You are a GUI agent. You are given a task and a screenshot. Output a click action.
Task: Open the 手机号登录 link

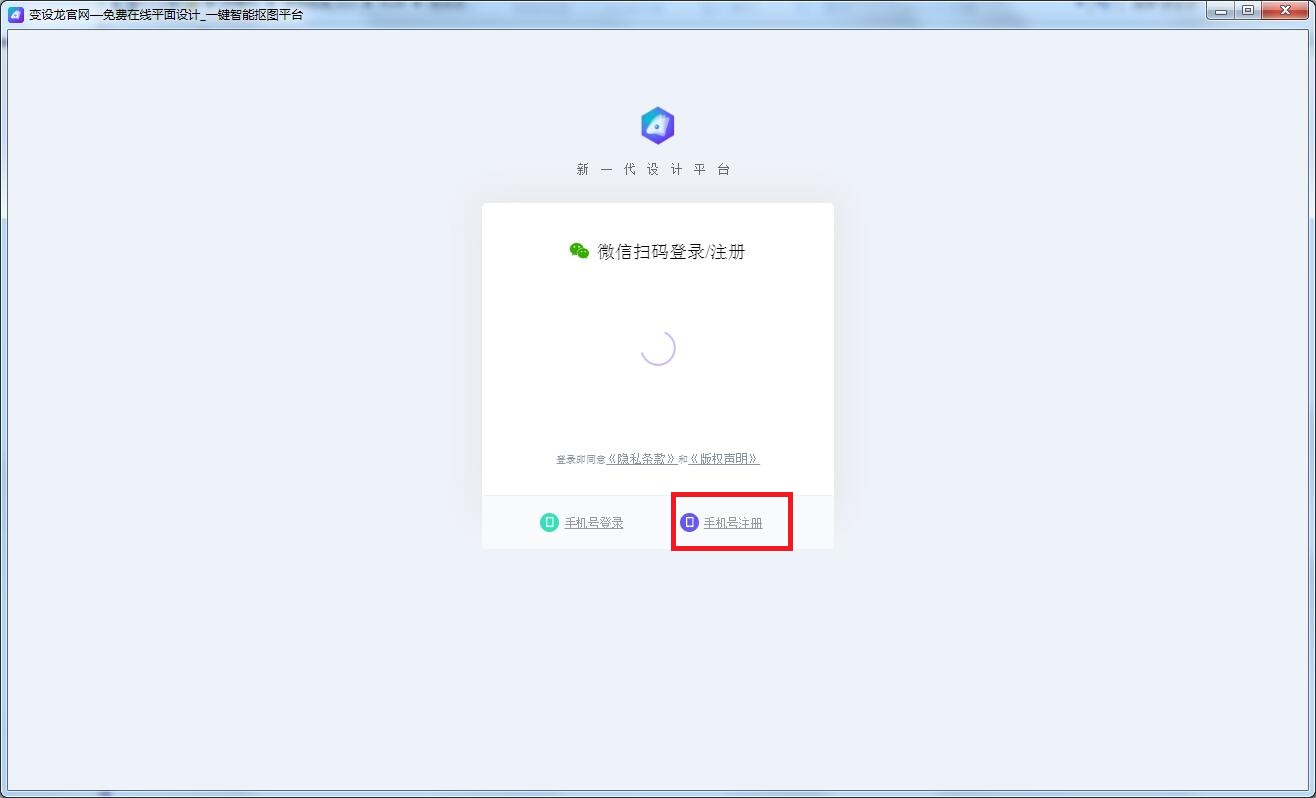(x=594, y=523)
